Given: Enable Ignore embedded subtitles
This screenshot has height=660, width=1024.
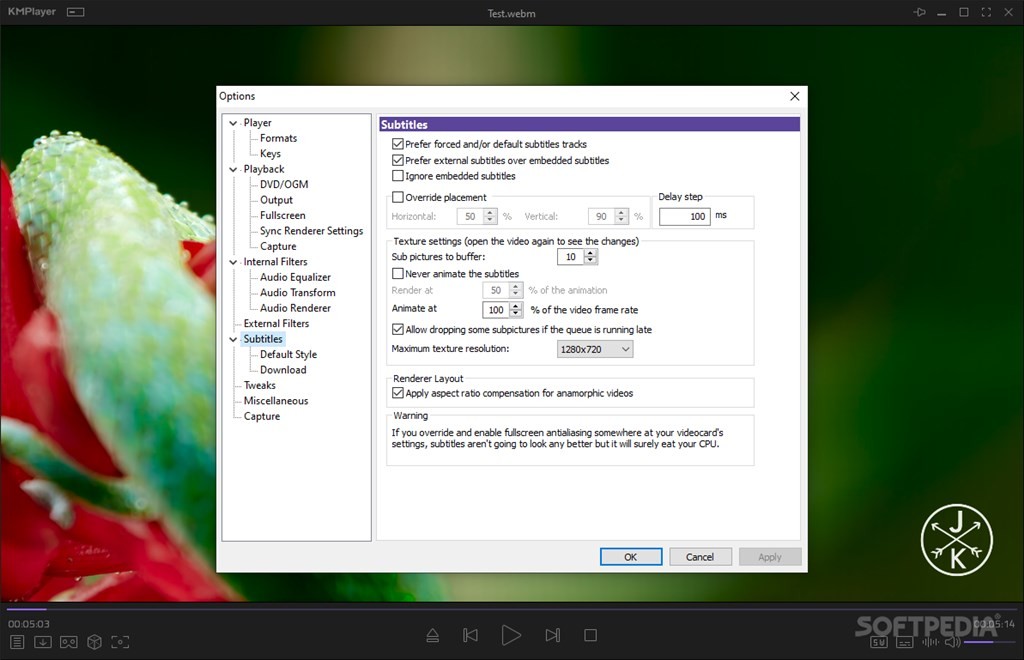Looking at the screenshot, I should 397,176.
